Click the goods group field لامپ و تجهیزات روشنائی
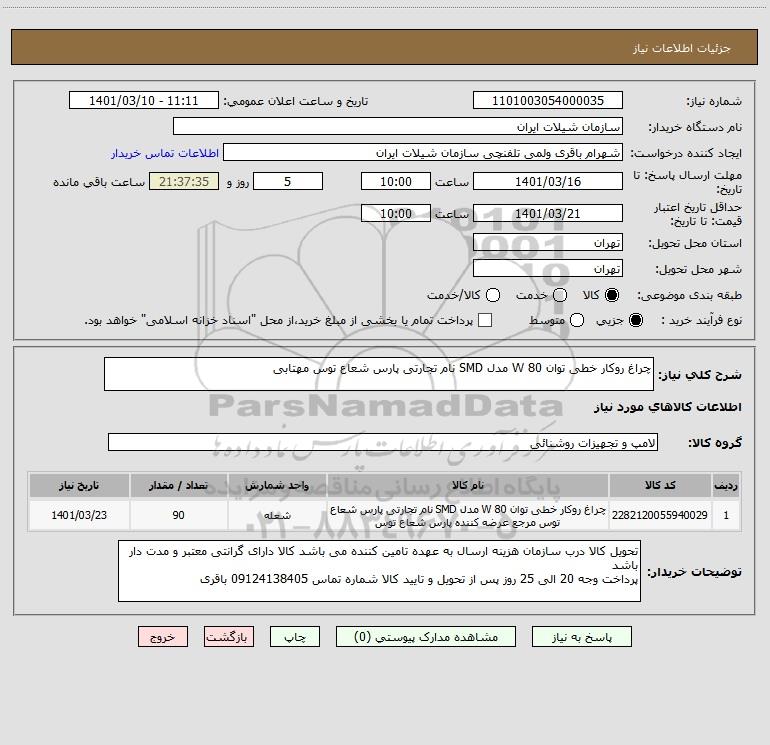Screen dimensions: 770x745 383,442
